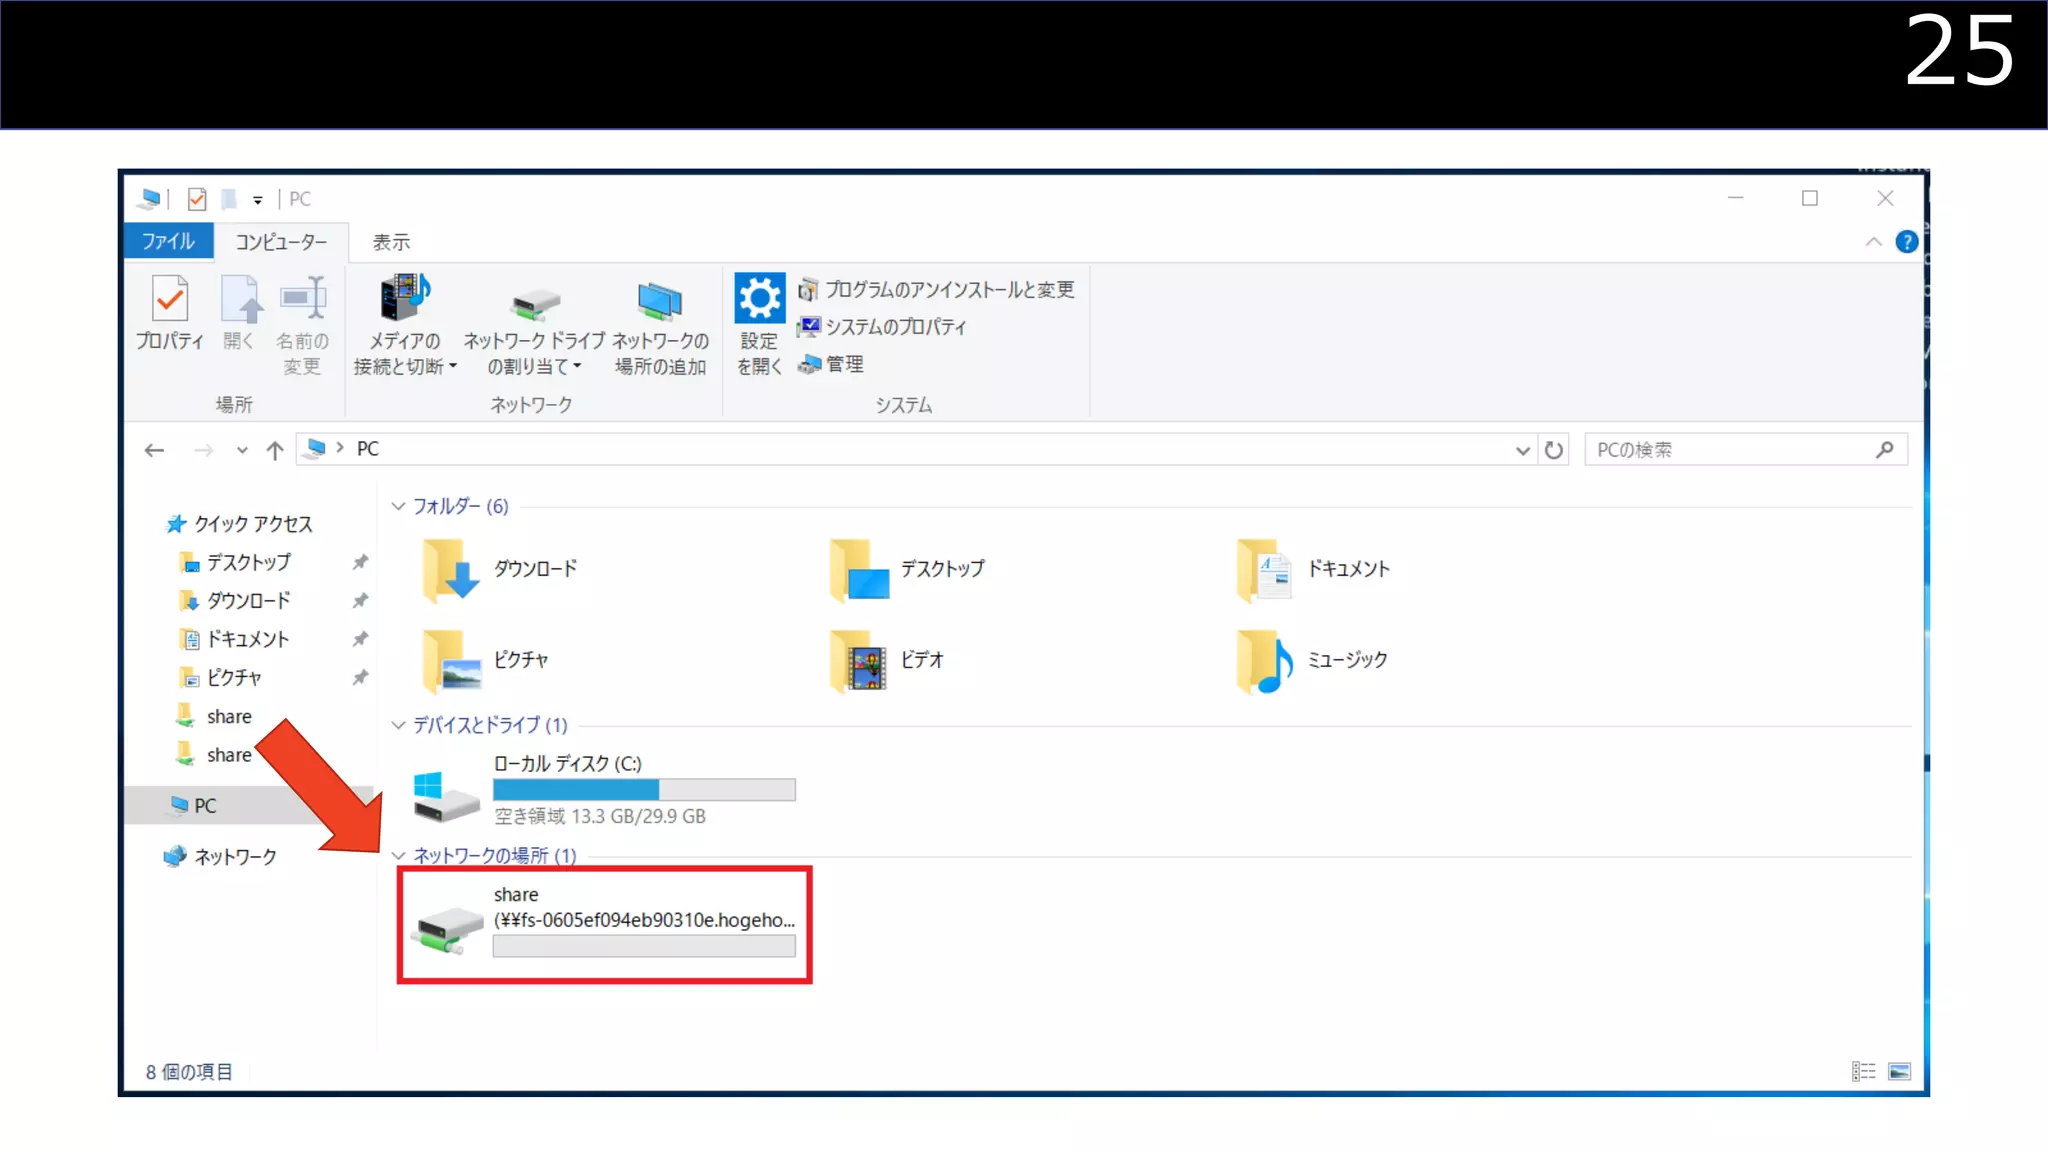Click the Media connect/disconnect (メディアの接続と切断) icon
This screenshot has height=1152, width=2048.
coord(404,300)
